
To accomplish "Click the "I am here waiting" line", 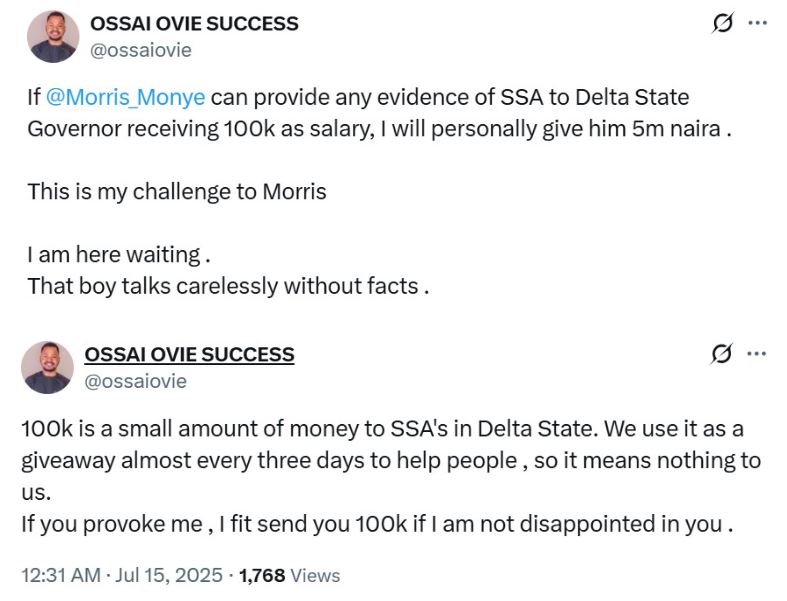I will [118, 256].
